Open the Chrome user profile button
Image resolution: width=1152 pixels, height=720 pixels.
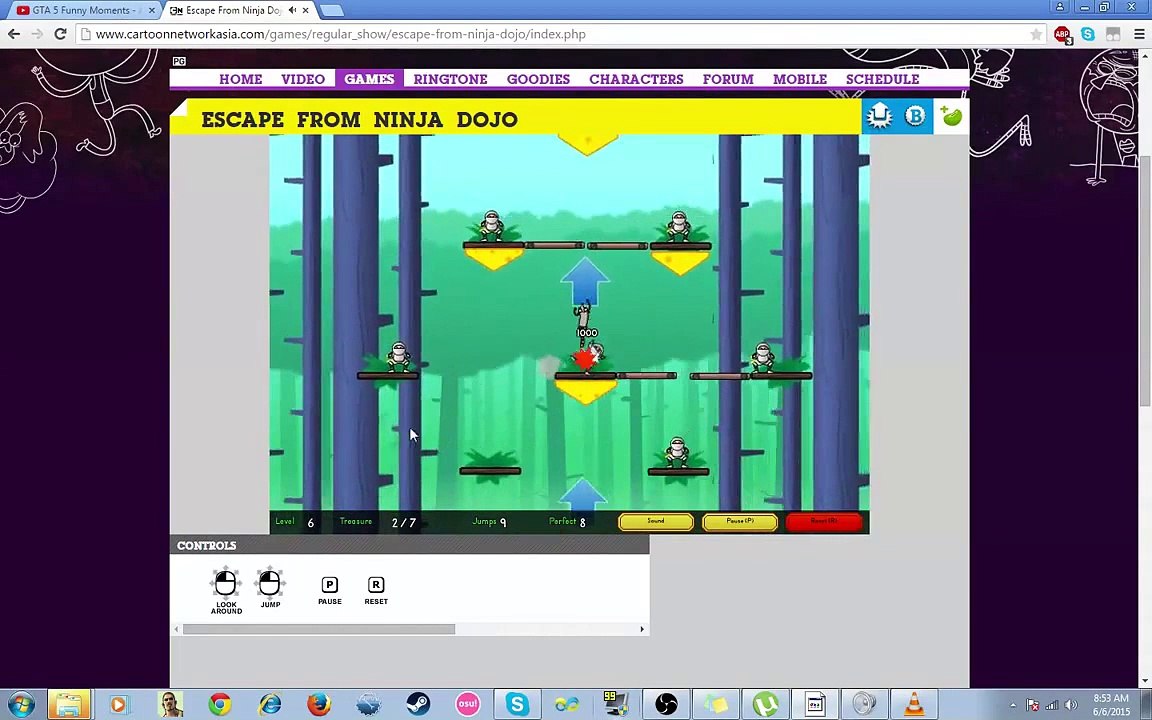1059,7
